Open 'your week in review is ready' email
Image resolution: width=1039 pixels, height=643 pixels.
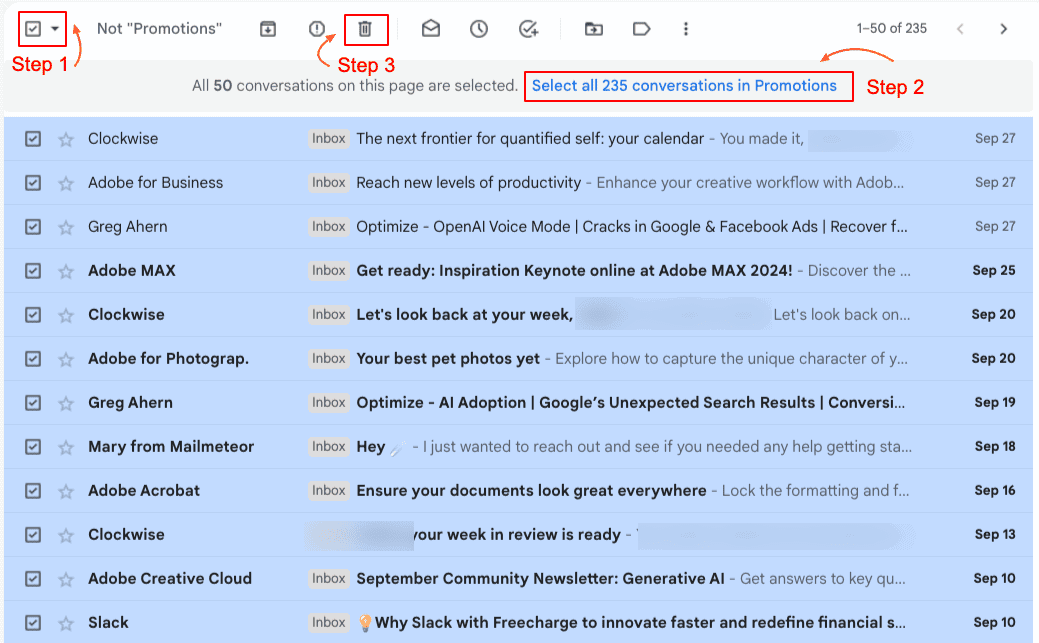518,534
